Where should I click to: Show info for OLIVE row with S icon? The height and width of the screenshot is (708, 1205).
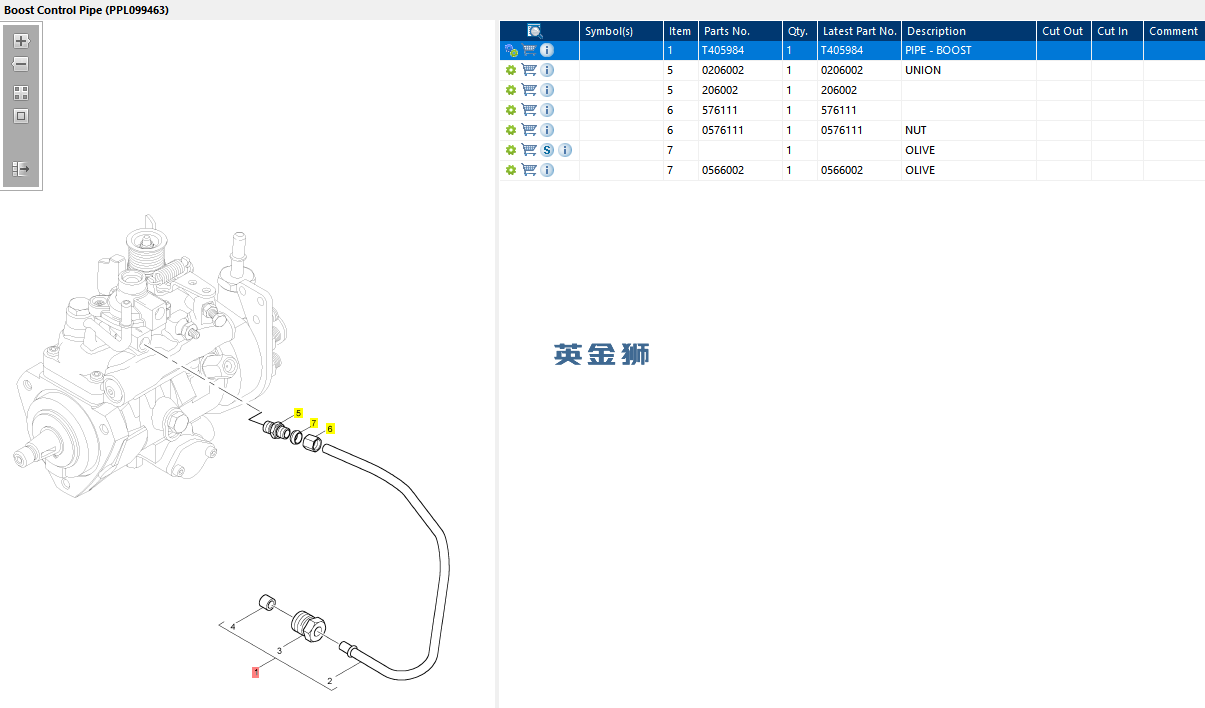coord(565,150)
